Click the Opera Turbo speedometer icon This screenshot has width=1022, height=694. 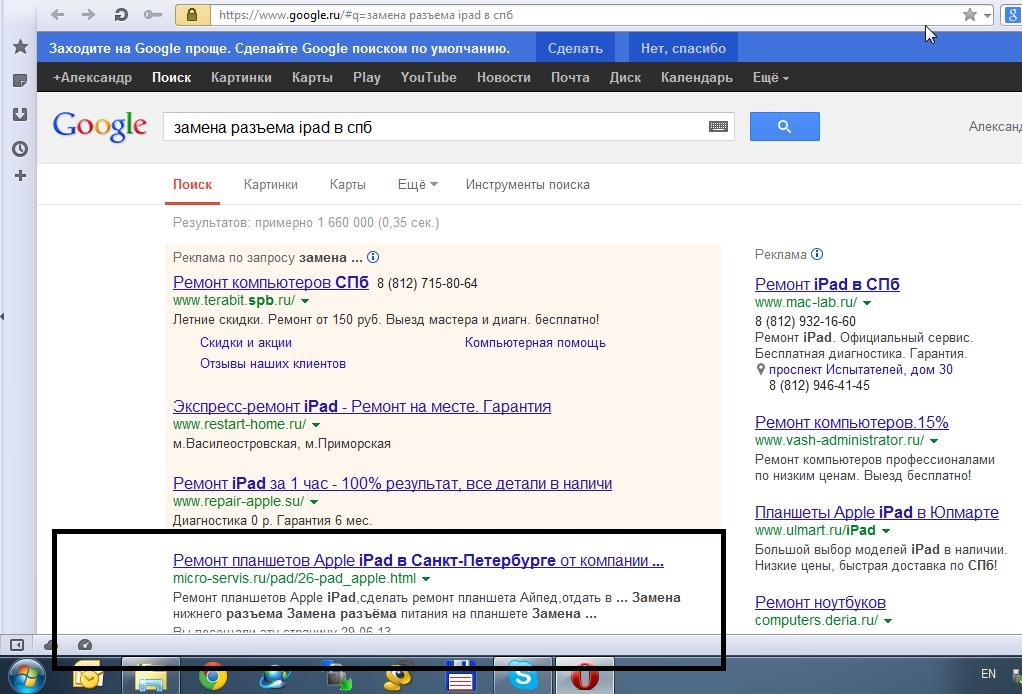pyautogui.click(x=85, y=645)
